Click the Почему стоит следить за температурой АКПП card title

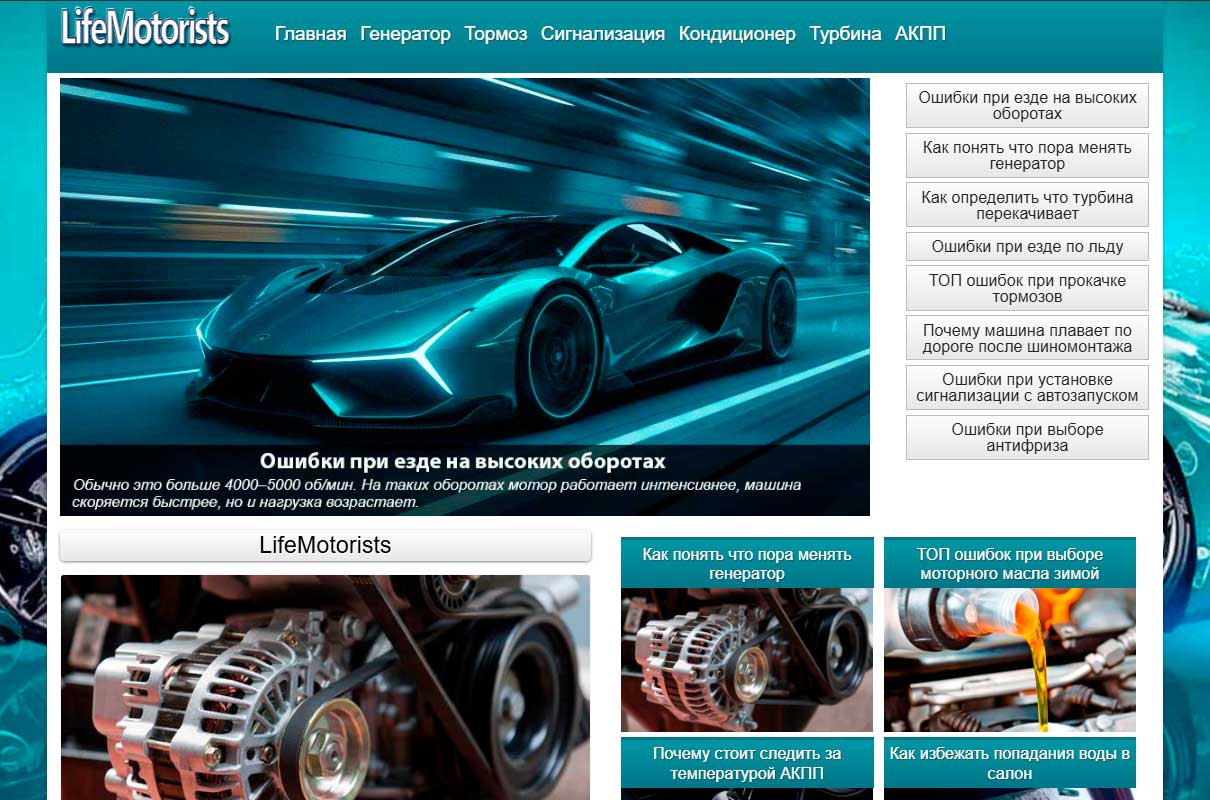[747, 763]
